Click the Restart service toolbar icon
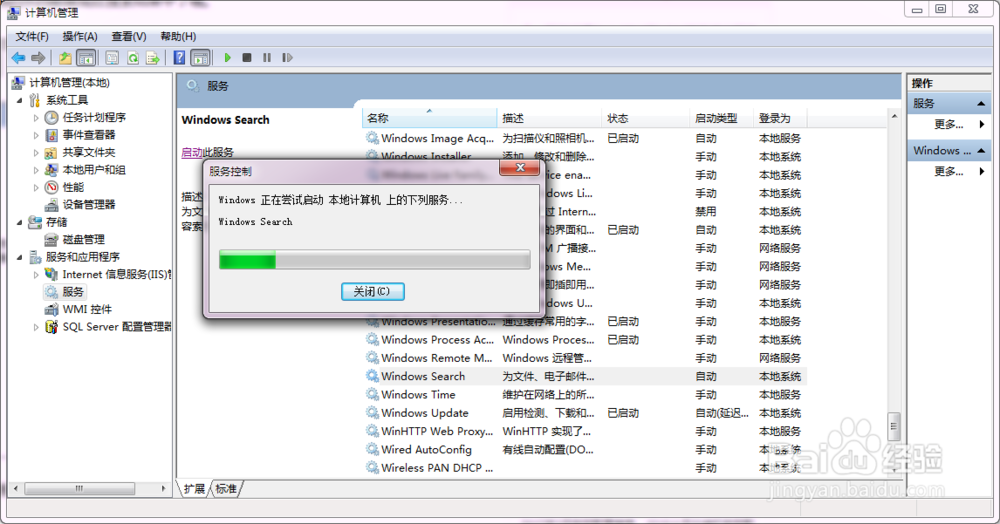 coord(287,58)
